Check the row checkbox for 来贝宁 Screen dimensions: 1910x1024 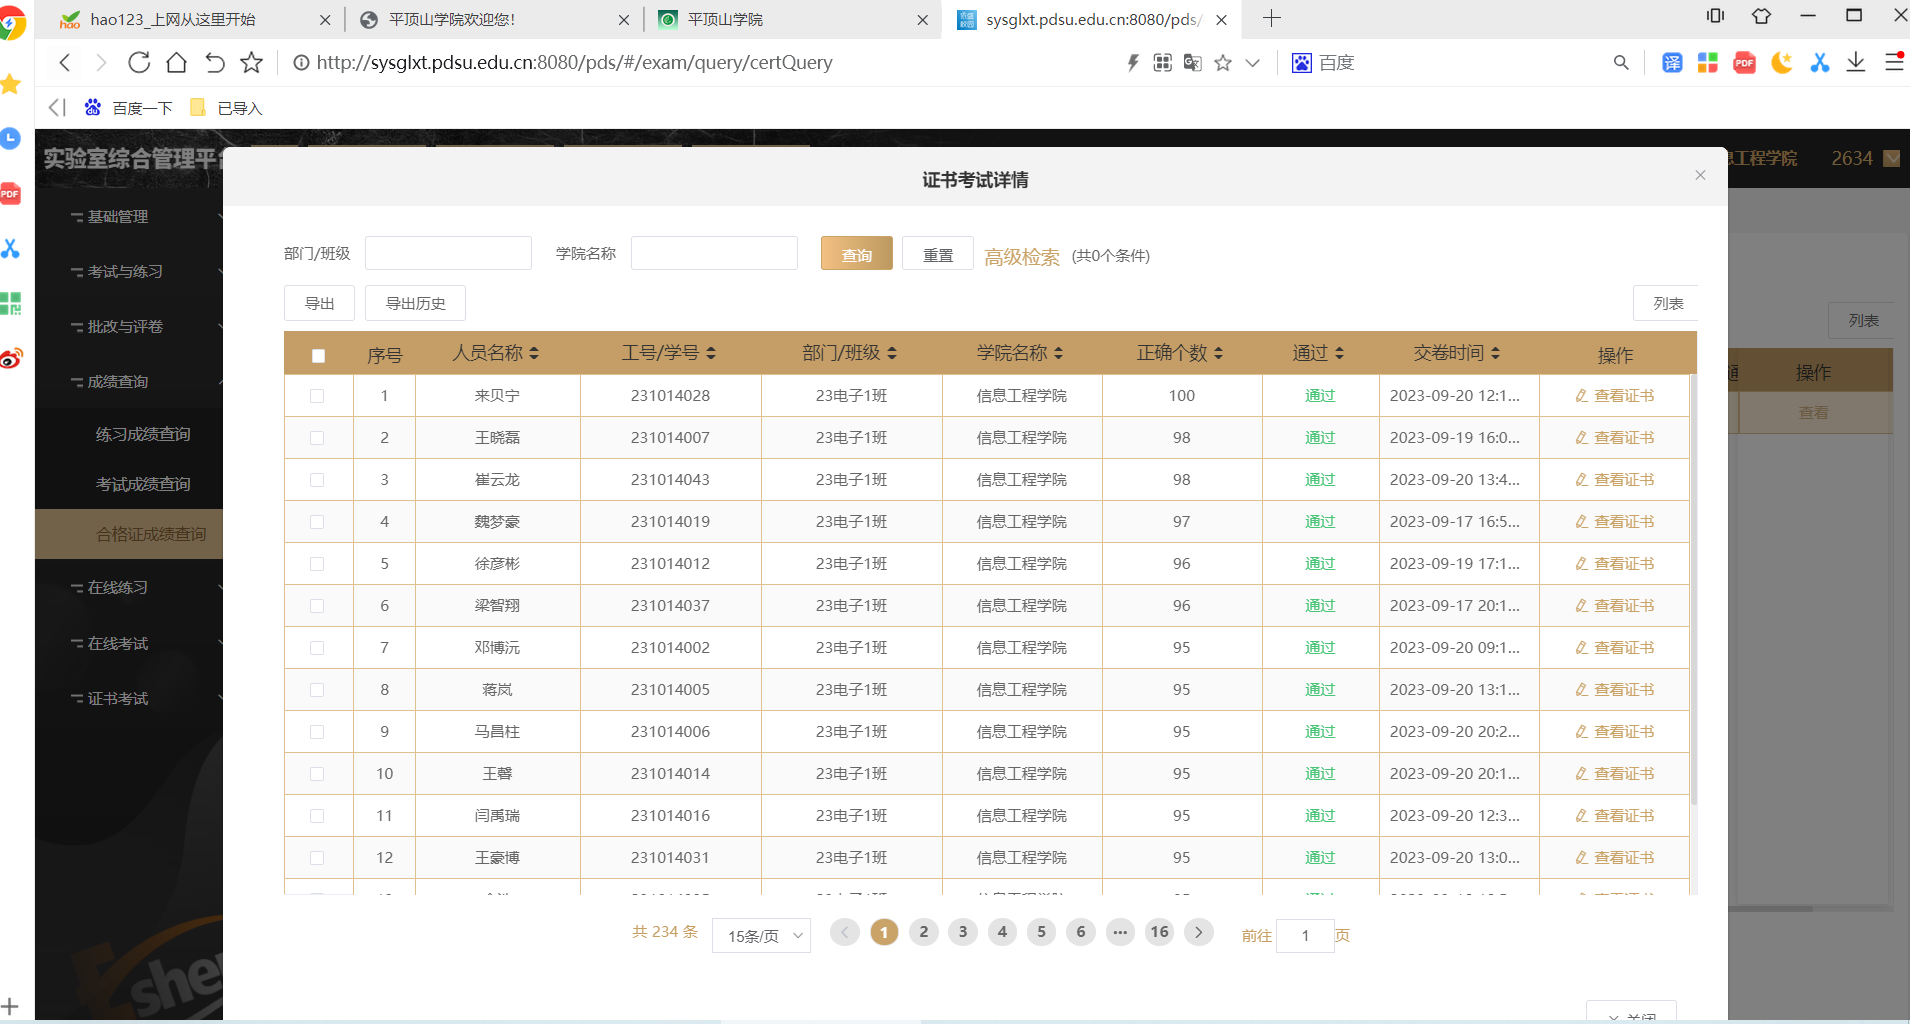tap(317, 396)
